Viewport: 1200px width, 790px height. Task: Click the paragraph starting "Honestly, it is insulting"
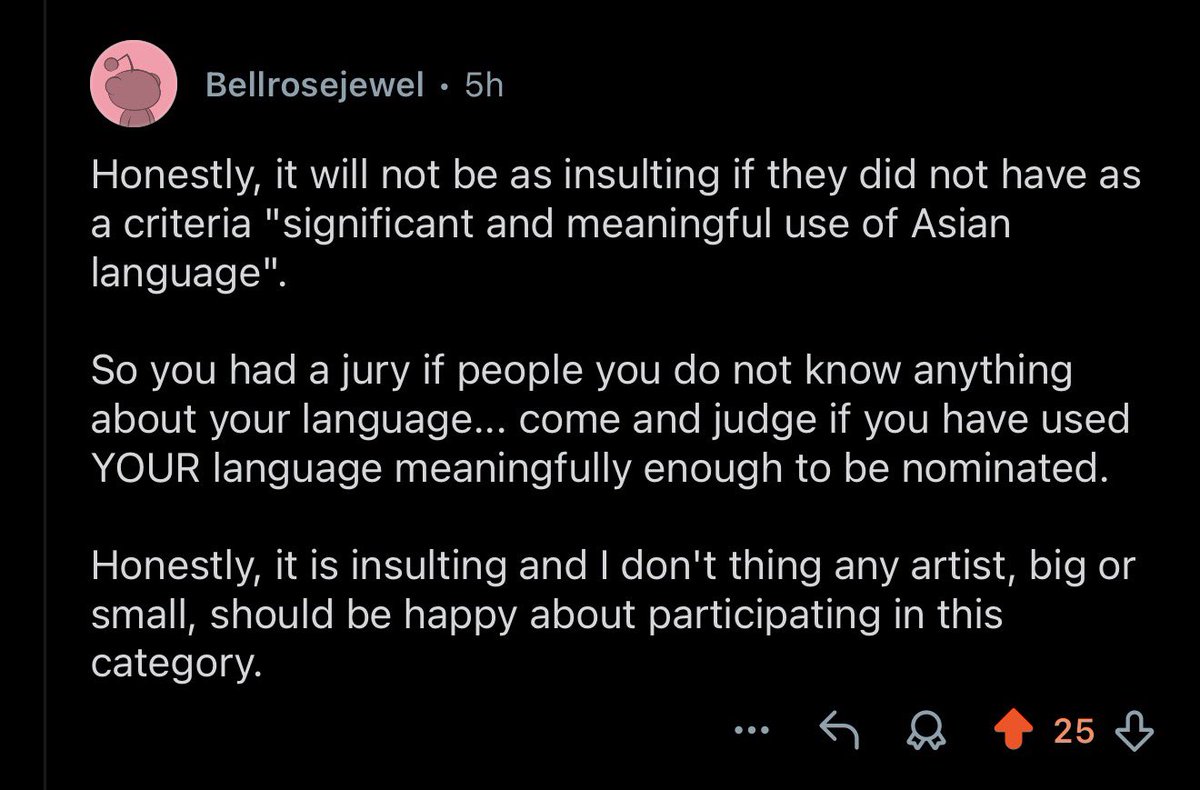pos(612,614)
